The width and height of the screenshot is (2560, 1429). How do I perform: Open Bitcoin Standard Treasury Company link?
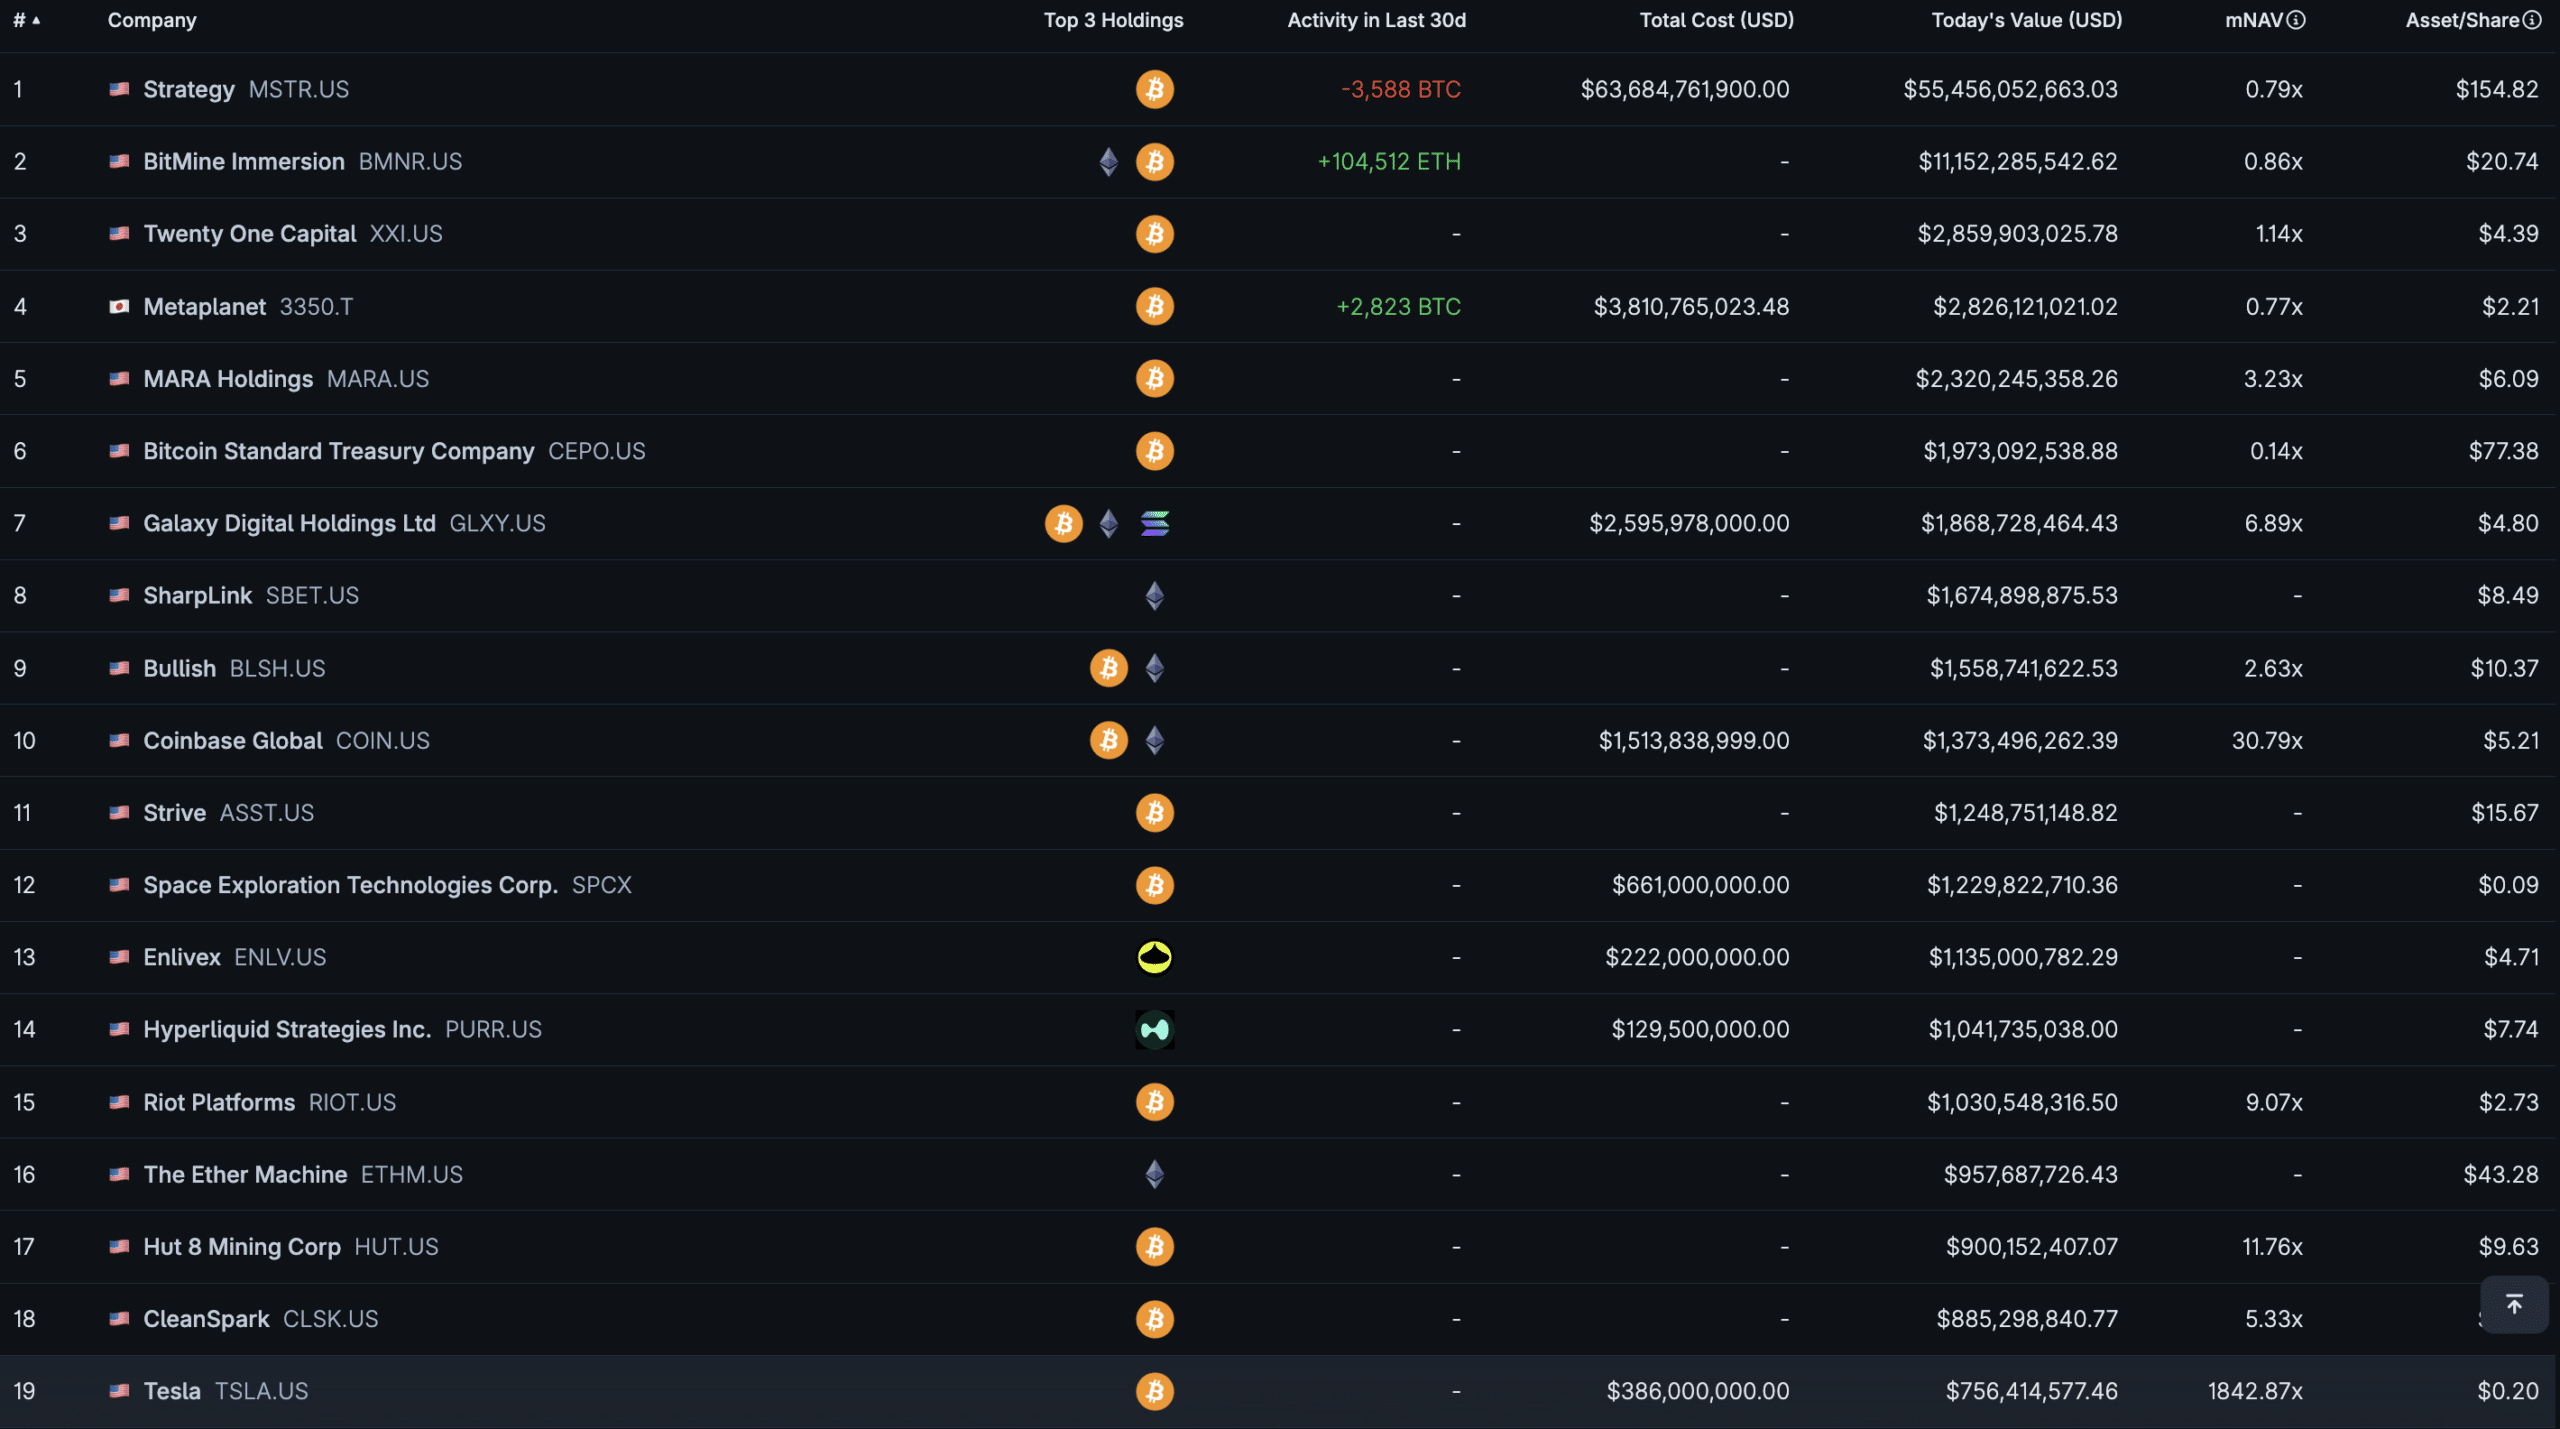[x=394, y=451]
